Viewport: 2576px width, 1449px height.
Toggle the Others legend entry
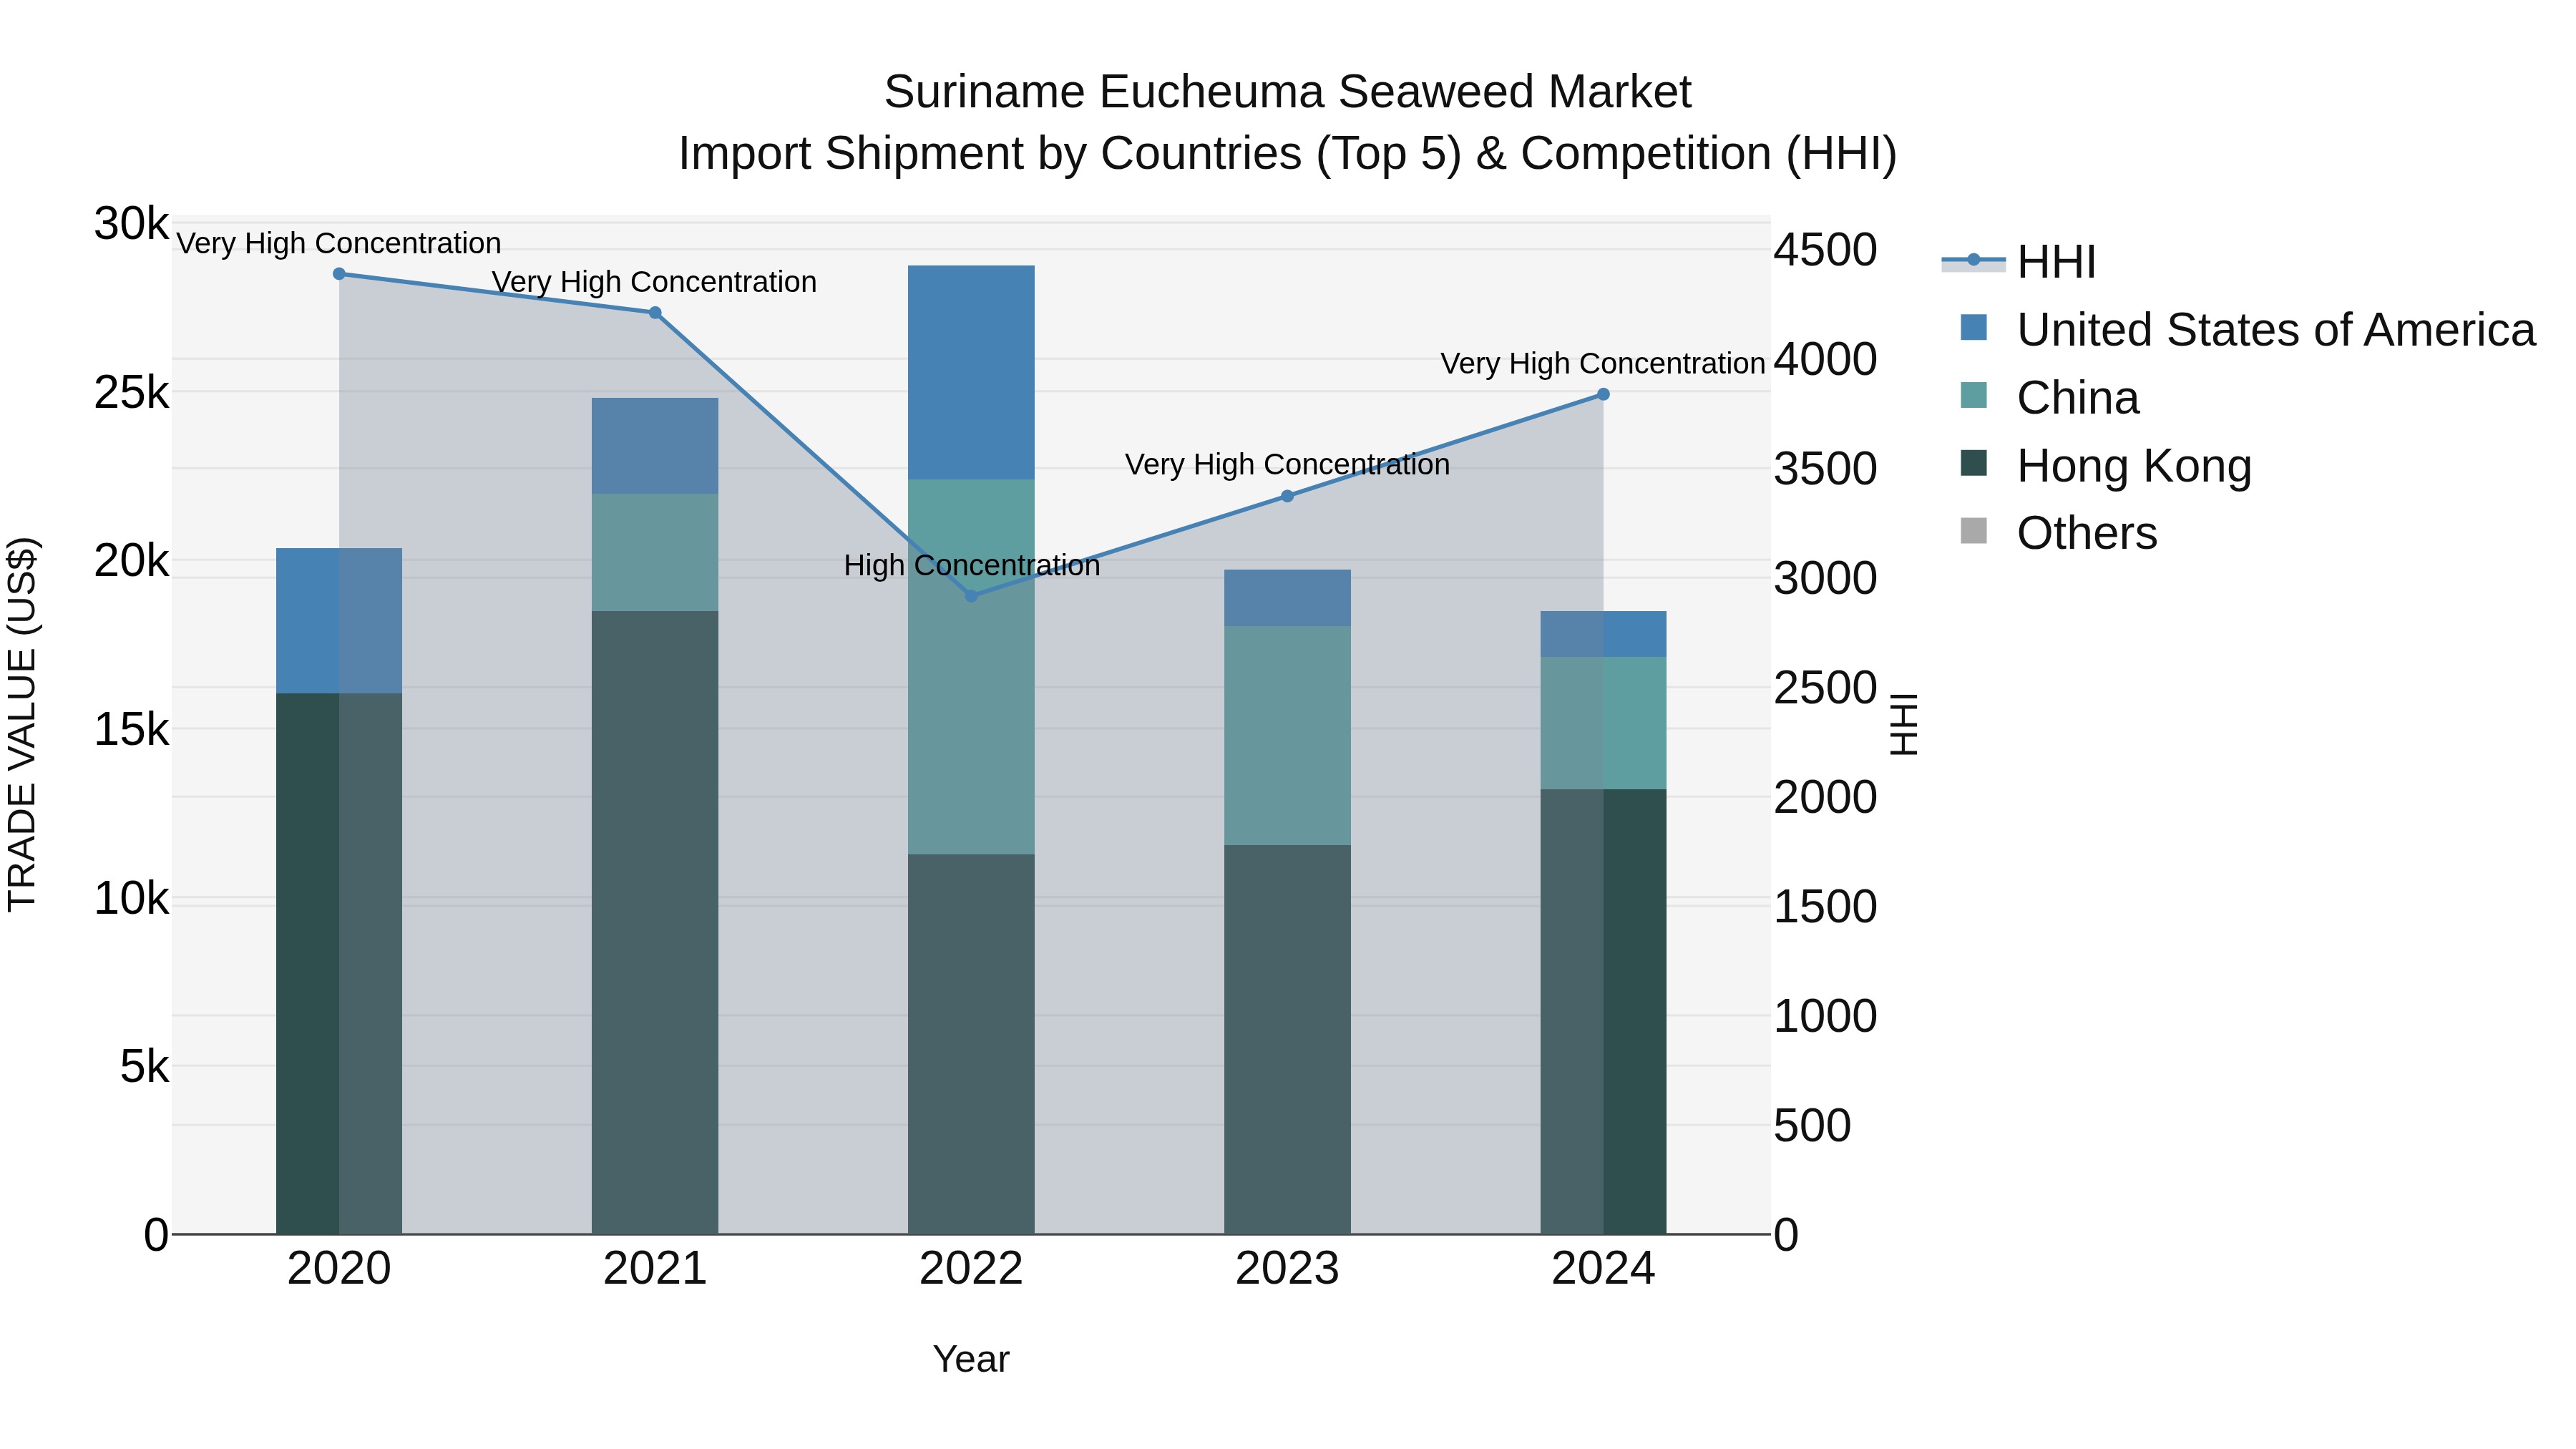[x=2059, y=533]
